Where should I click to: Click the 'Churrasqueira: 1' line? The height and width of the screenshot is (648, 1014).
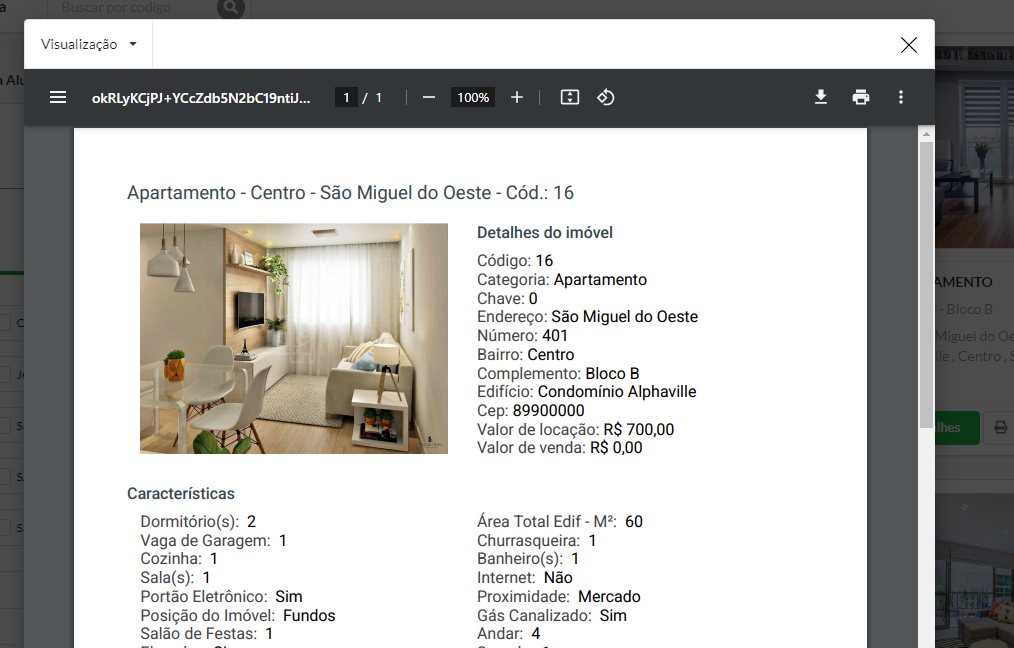[537, 541]
